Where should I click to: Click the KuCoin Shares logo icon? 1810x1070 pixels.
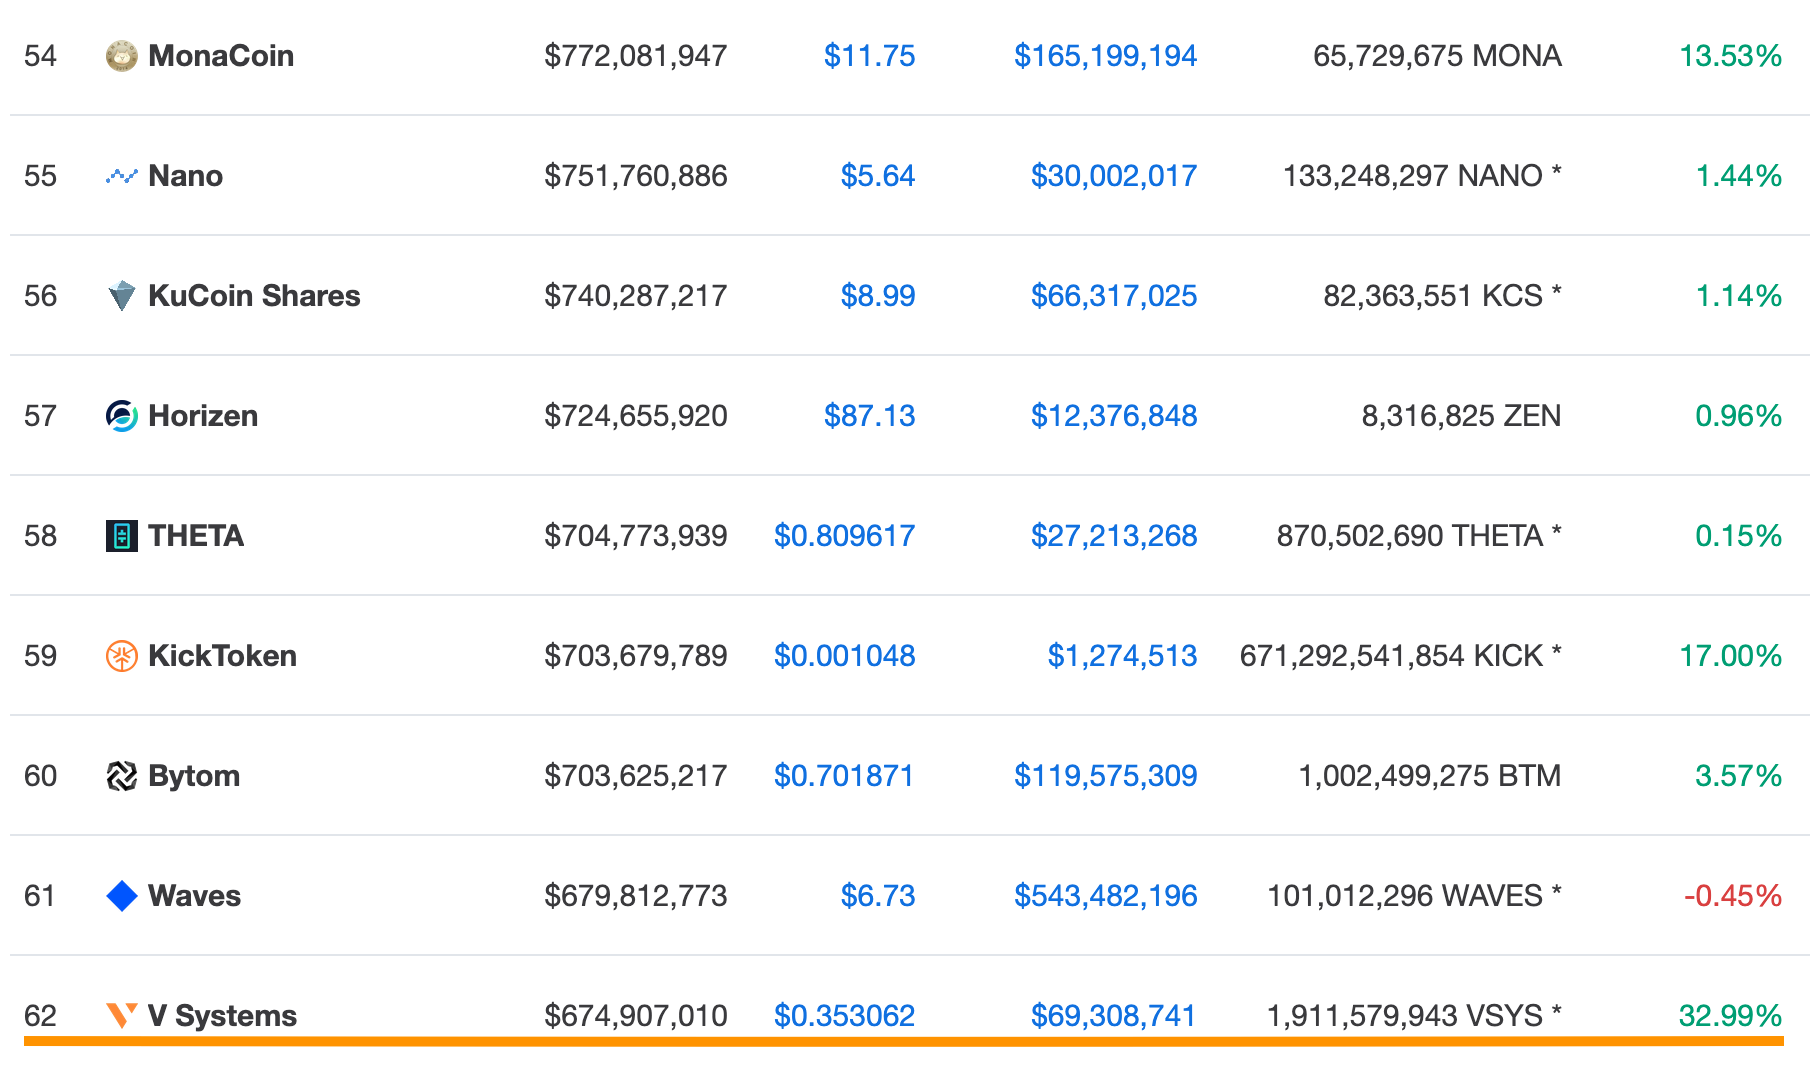click(122, 296)
